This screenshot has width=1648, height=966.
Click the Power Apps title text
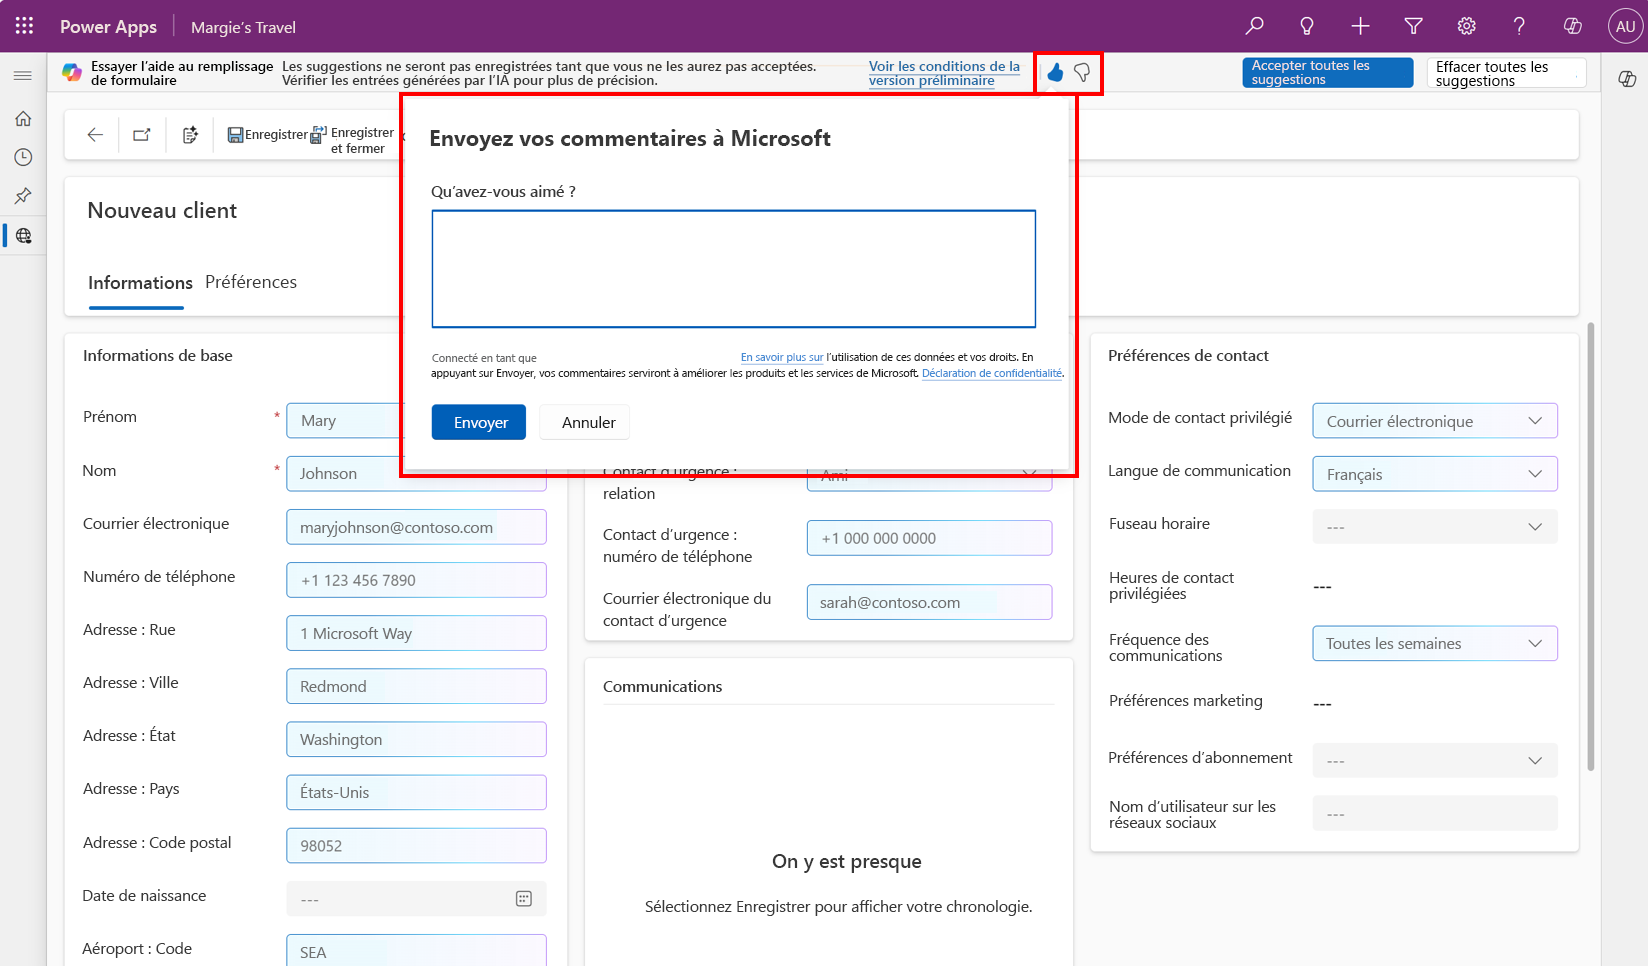[108, 27]
